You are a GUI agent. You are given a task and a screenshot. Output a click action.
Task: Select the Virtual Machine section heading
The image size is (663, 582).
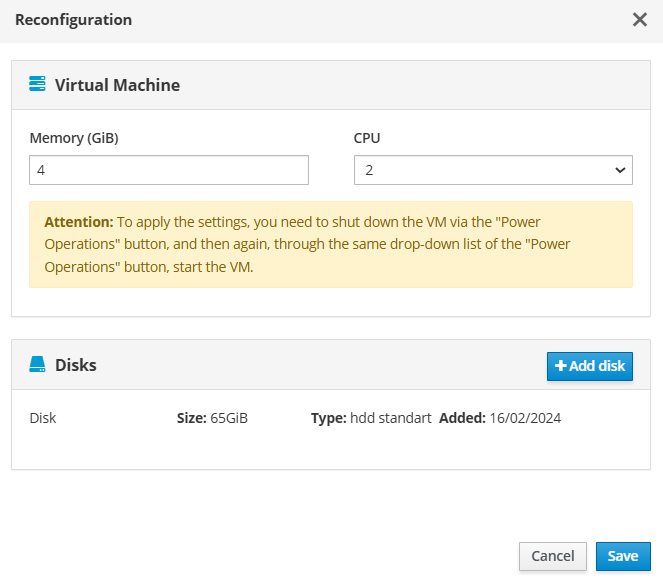click(x=117, y=85)
